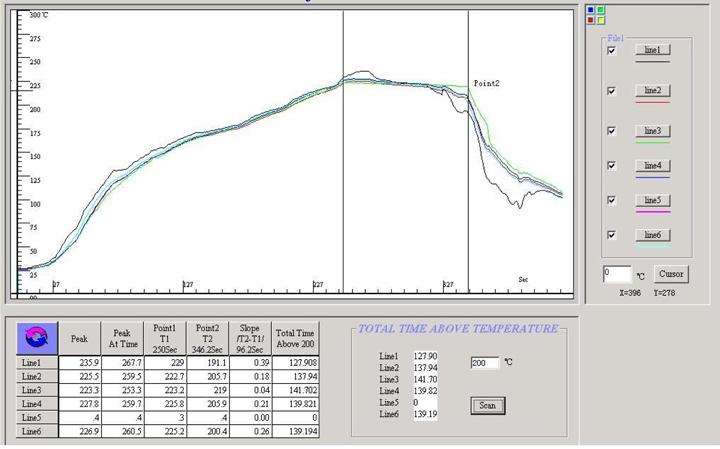Select the Line3 row header

[37, 390]
